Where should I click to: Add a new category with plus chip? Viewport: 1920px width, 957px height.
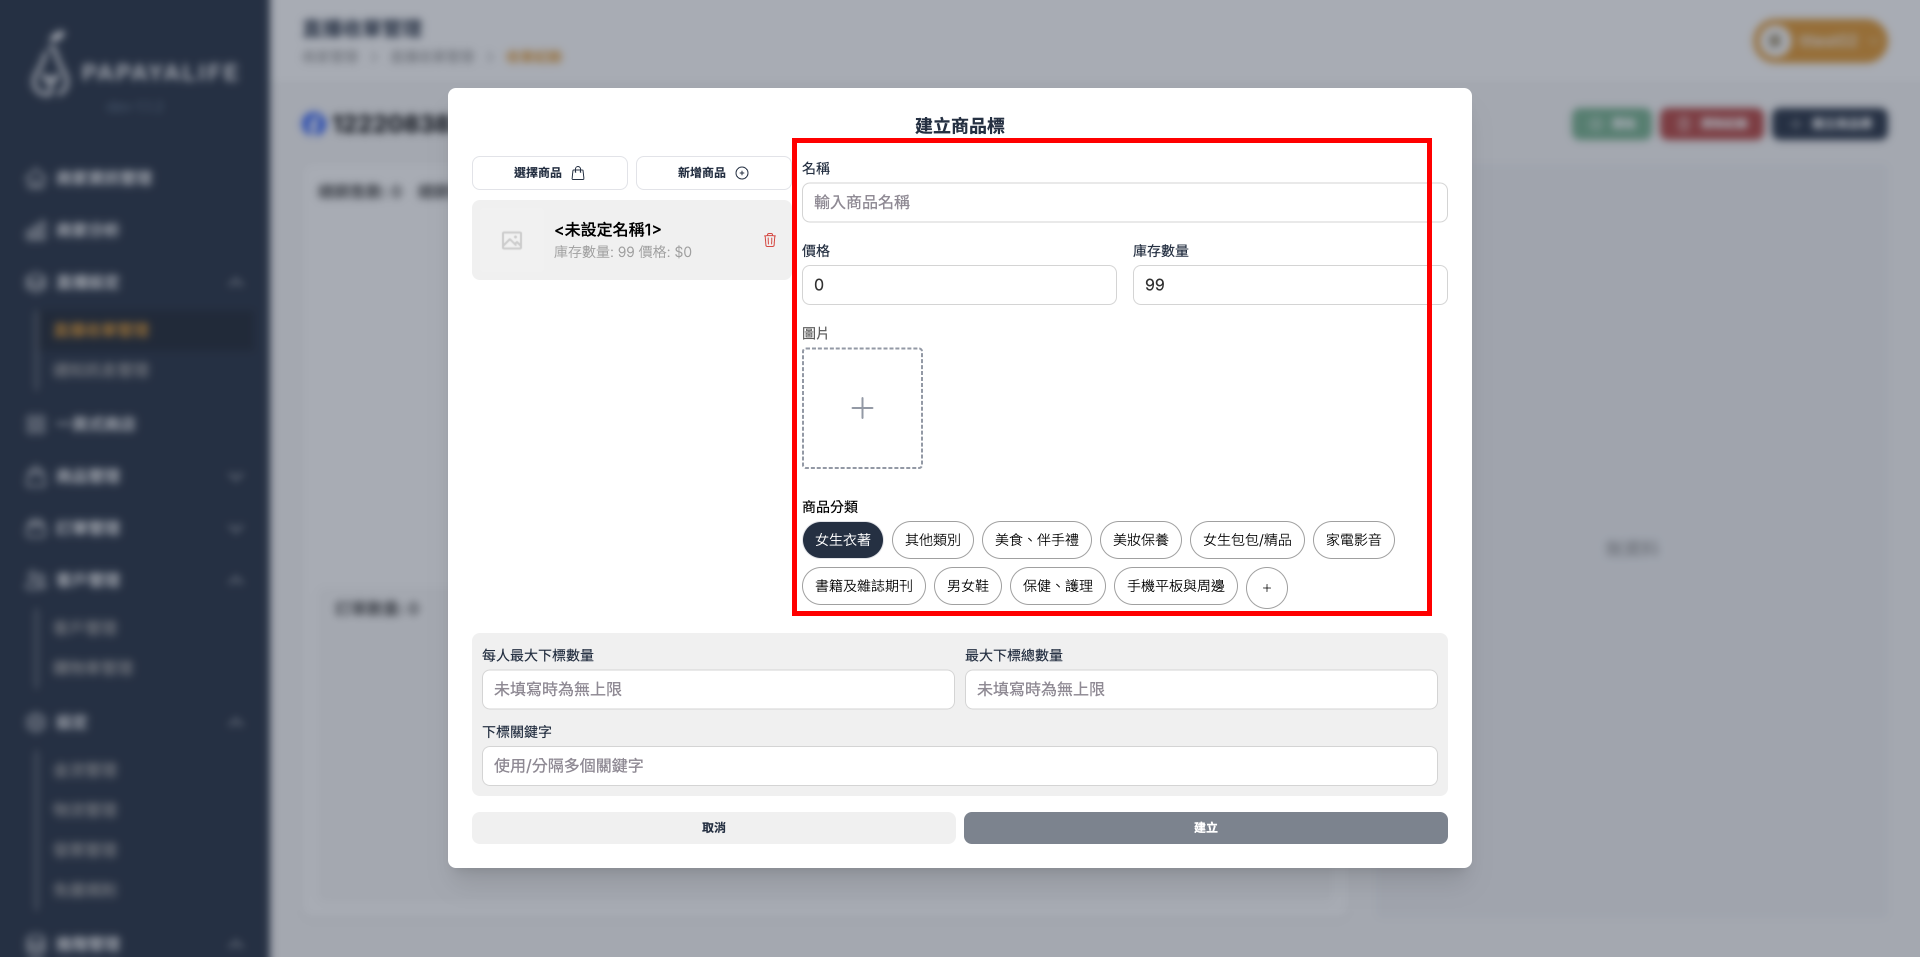tap(1266, 588)
